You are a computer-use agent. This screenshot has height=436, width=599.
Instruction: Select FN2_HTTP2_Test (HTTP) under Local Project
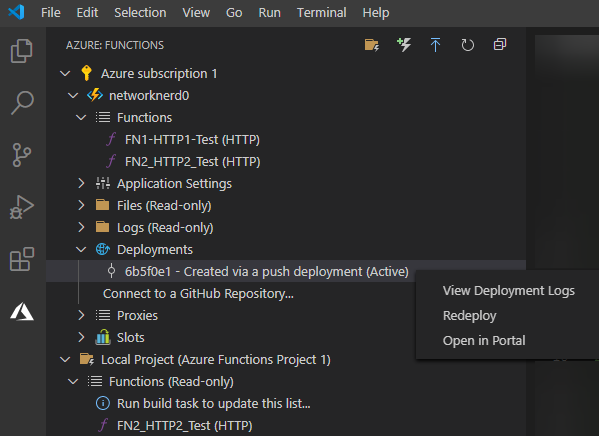(x=185, y=425)
